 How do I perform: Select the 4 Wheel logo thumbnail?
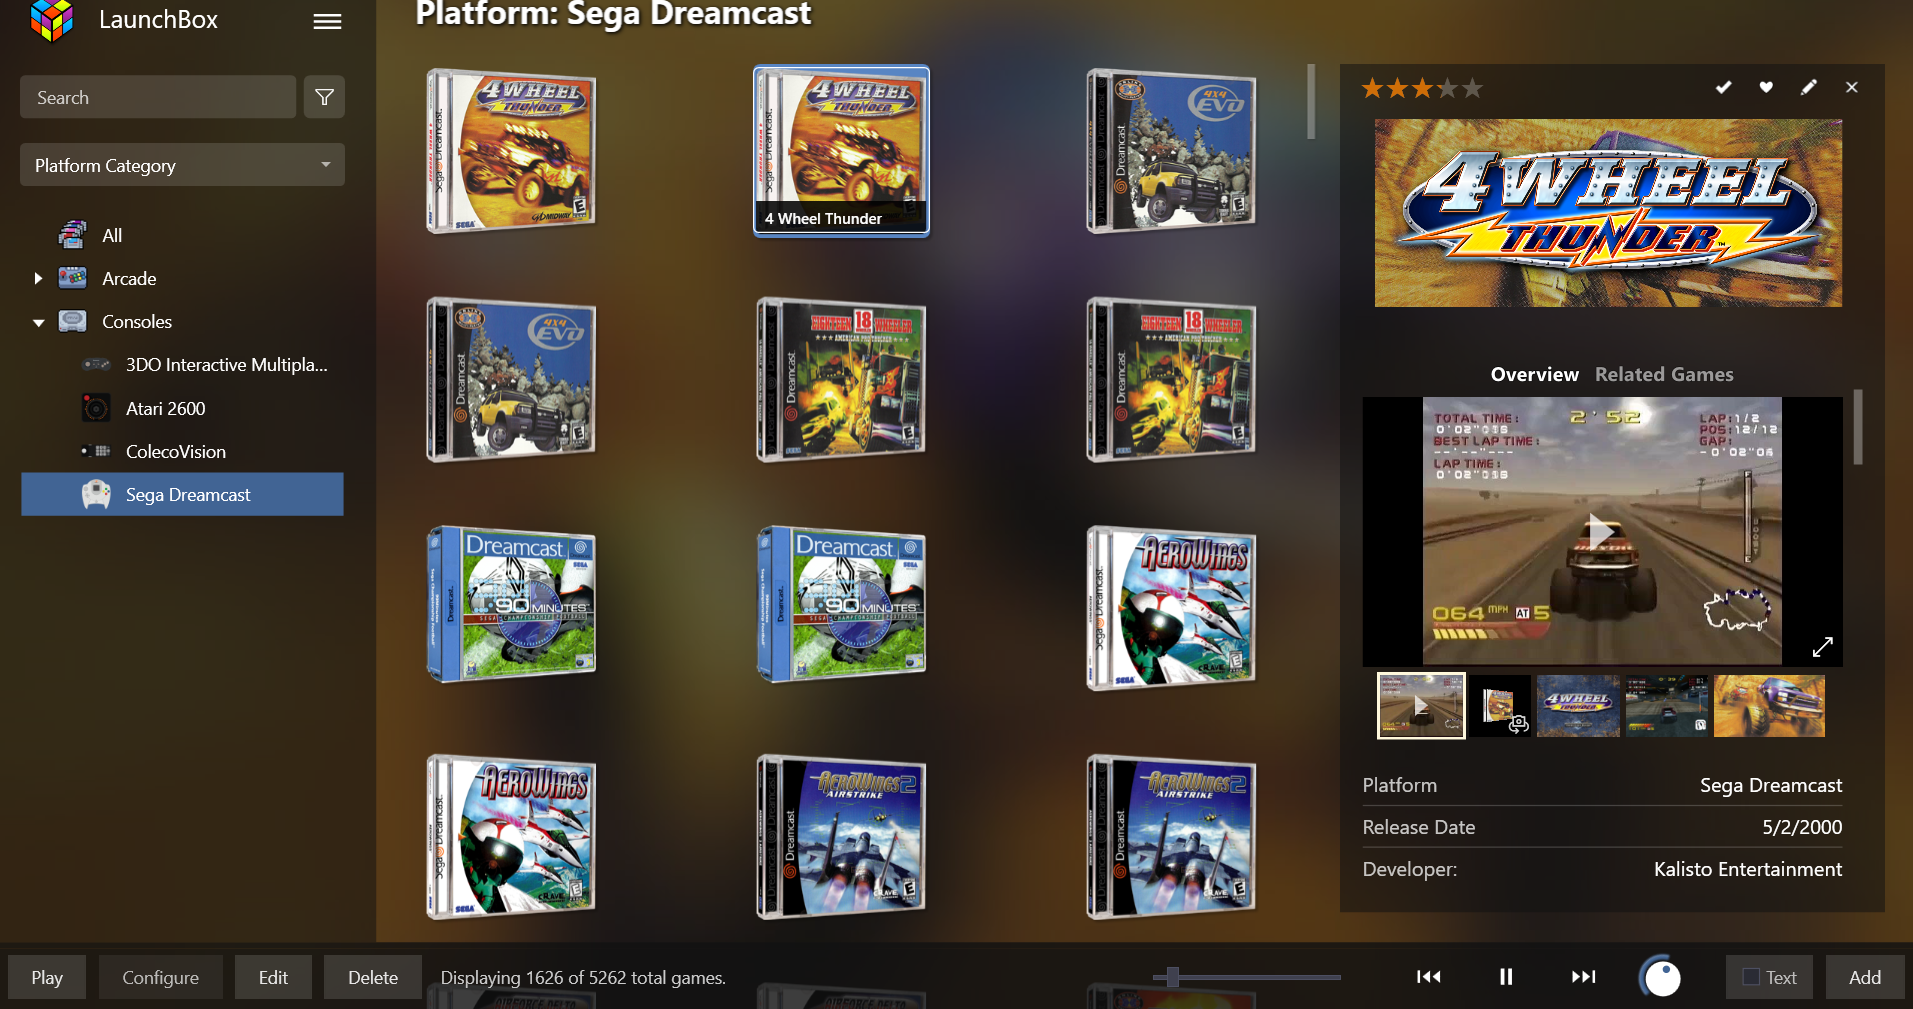pyautogui.click(x=1577, y=706)
